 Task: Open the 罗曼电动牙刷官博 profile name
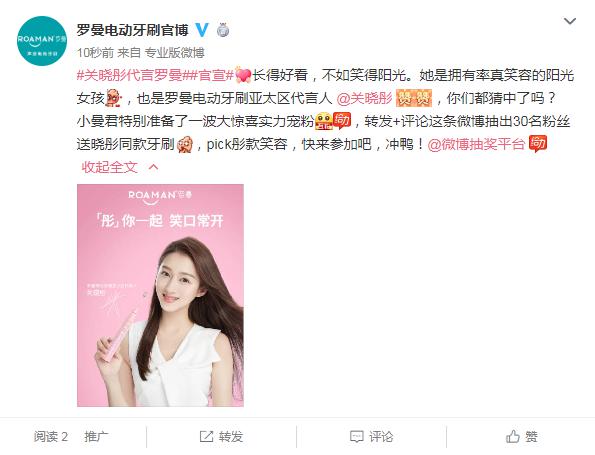point(132,30)
